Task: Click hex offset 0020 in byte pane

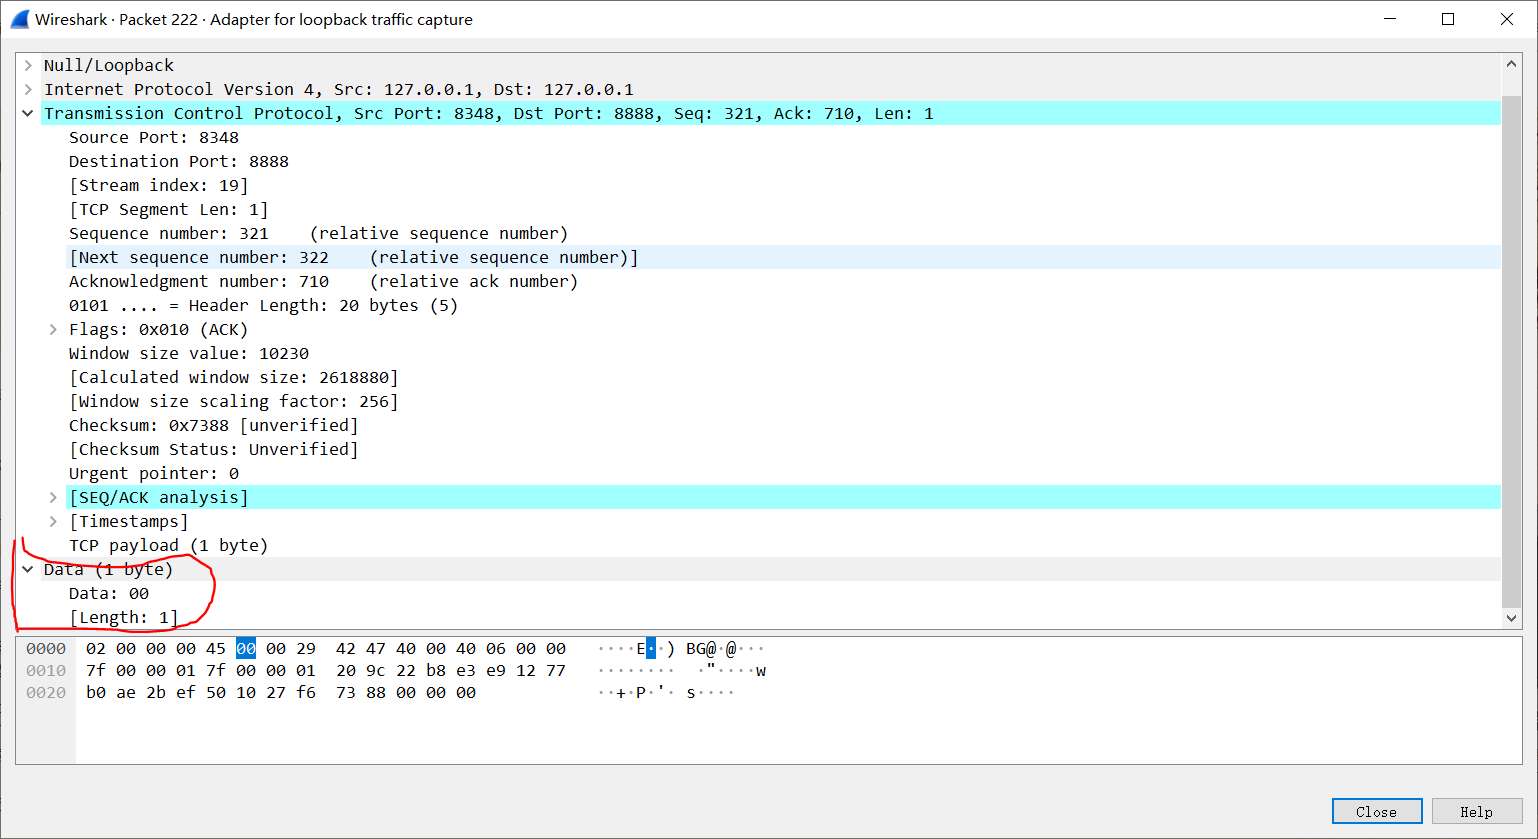Action: [x=46, y=692]
